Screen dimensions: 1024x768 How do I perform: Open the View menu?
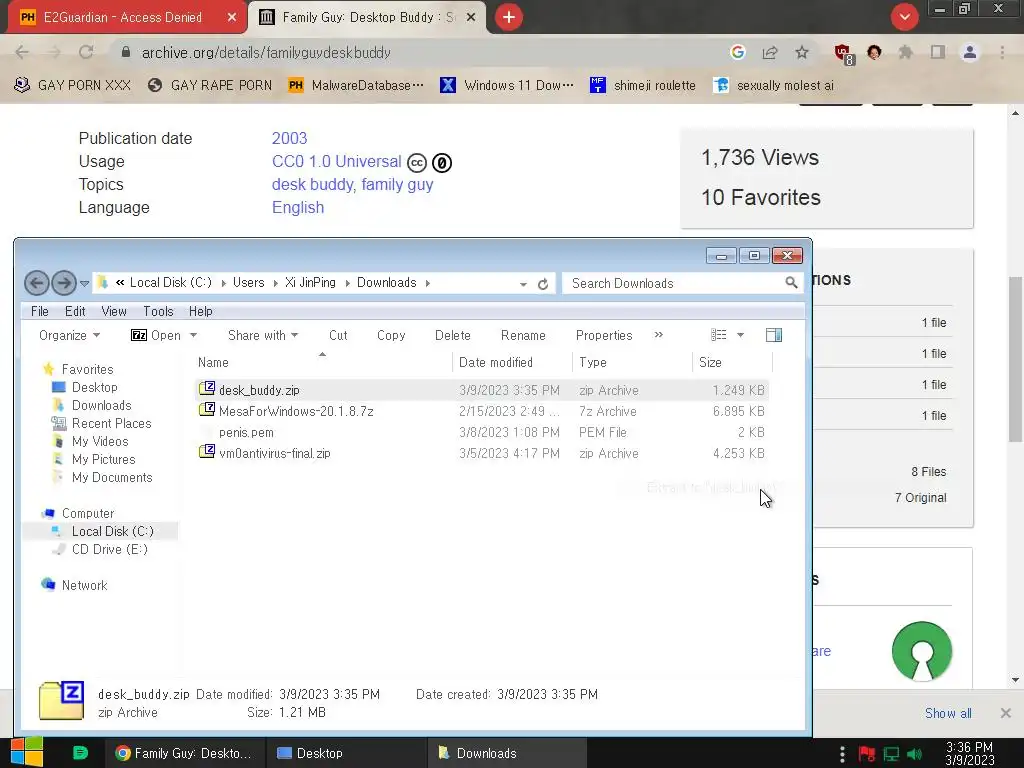pyautogui.click(x=114, y=312)
